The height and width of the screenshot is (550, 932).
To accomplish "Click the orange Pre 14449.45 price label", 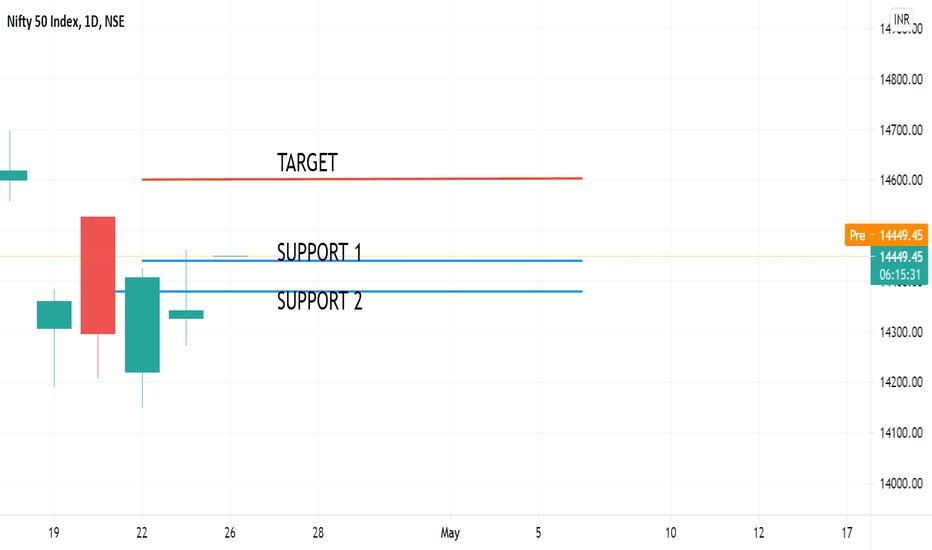I will click(x=886, y=235).
